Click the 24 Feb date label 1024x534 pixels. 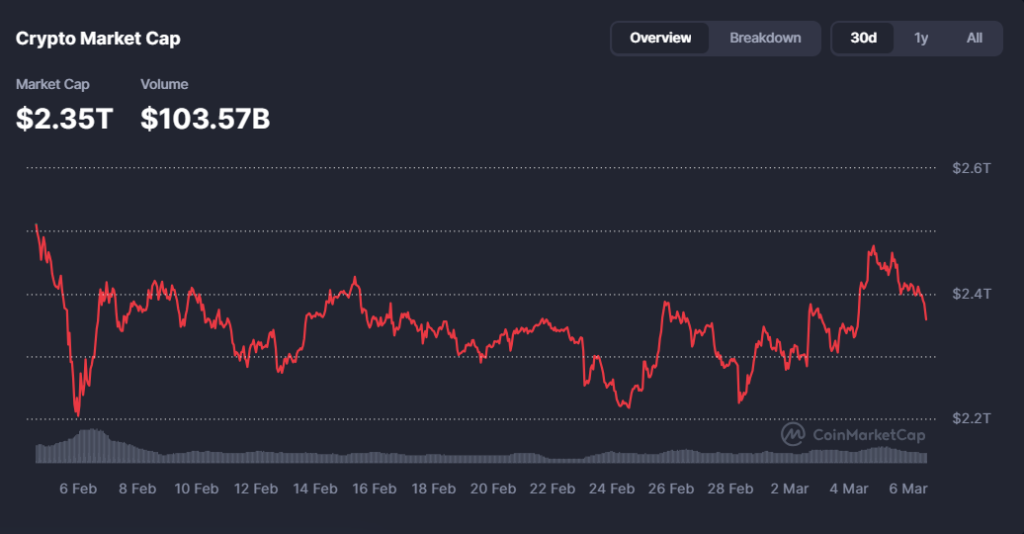pyautogui.click(x=611, y=489)
